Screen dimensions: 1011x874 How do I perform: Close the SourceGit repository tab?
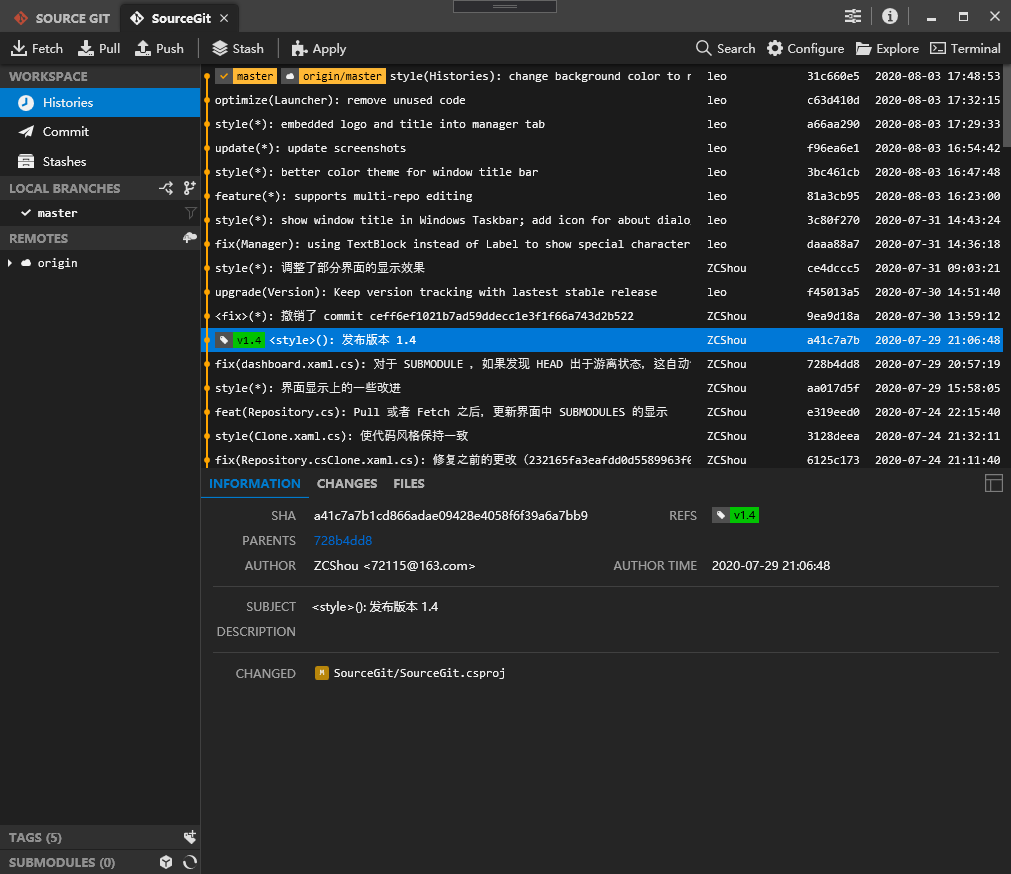tap(224, 18)
